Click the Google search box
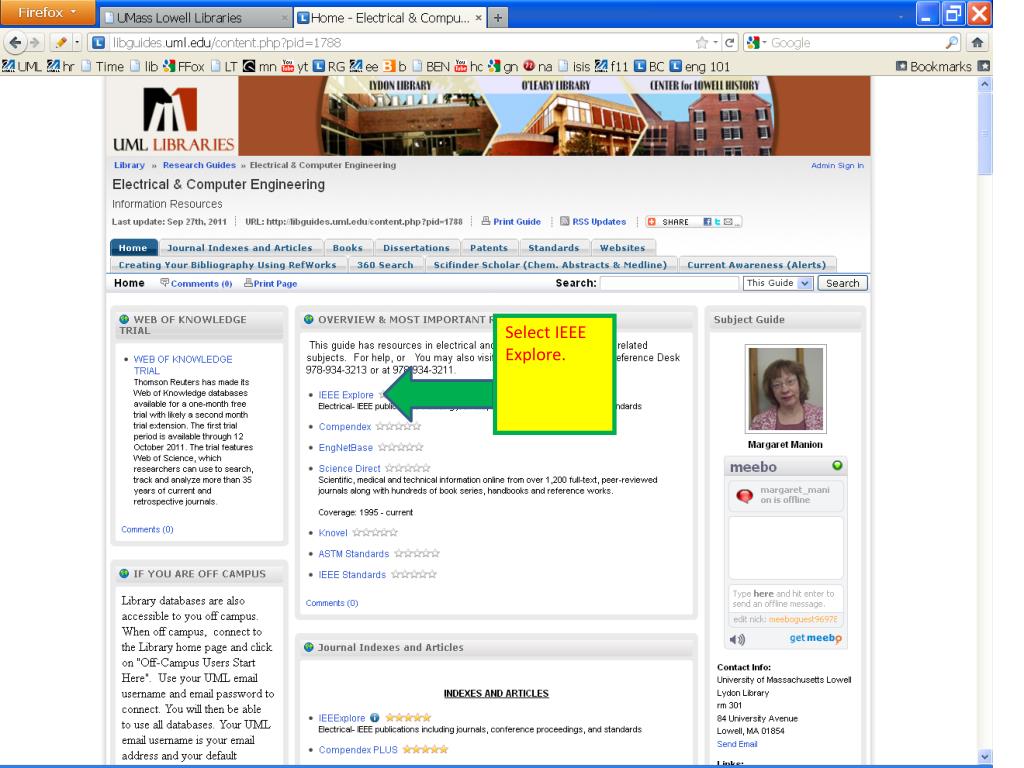Screen dimensions: 1024x768 (856, 43)
